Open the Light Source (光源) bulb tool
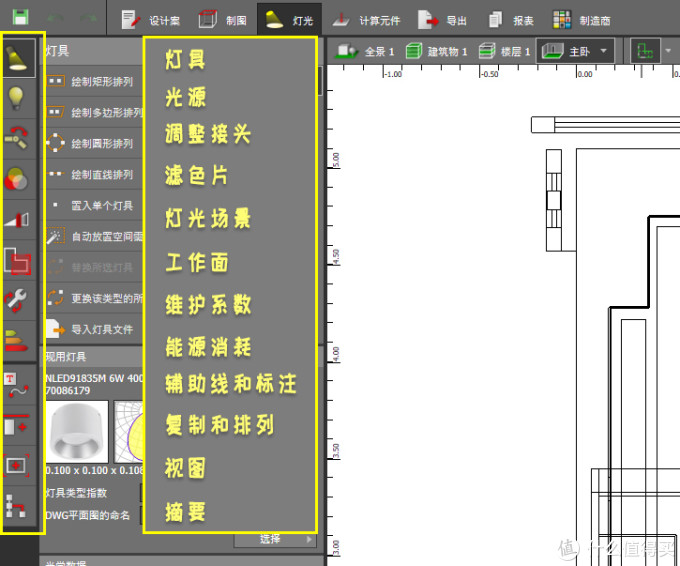This screenshot has width=680, height=566. [19, 98]
